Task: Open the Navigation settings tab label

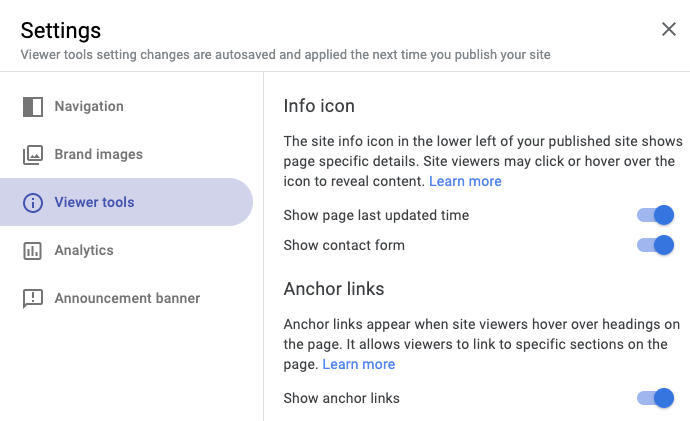Action: (x=89, y=107)
